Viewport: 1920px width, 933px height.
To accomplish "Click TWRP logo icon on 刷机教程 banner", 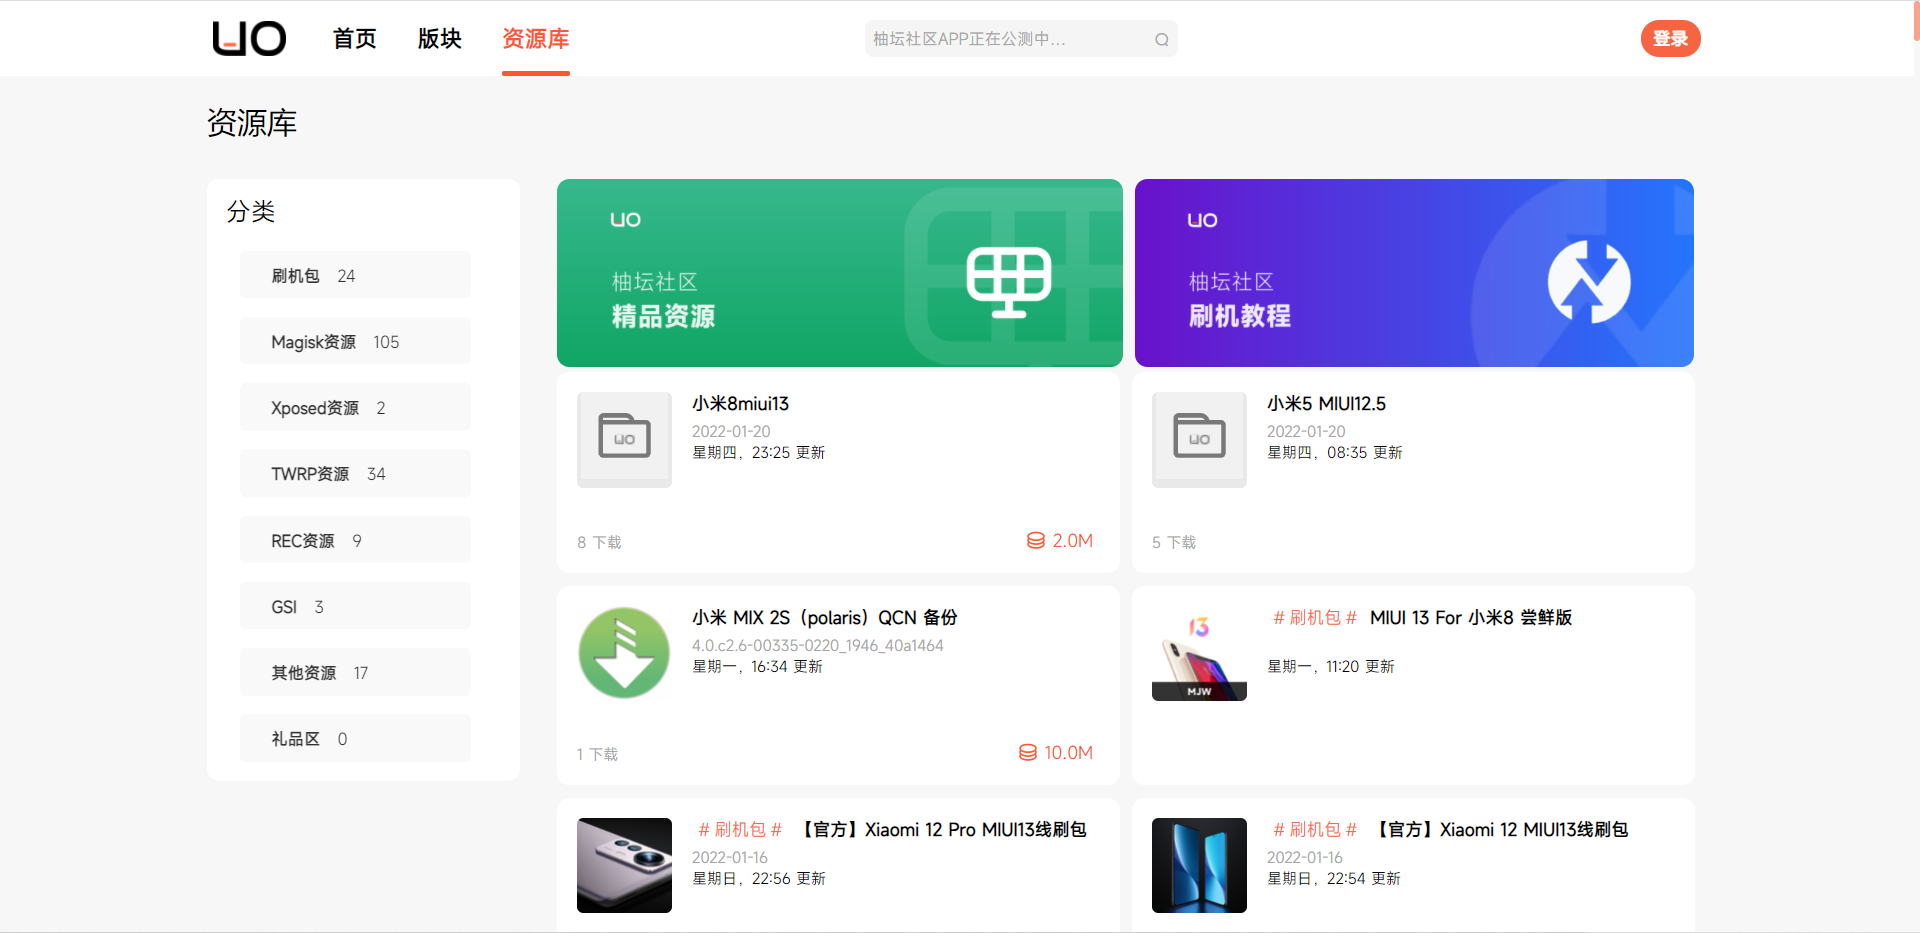I will 1589,282.
